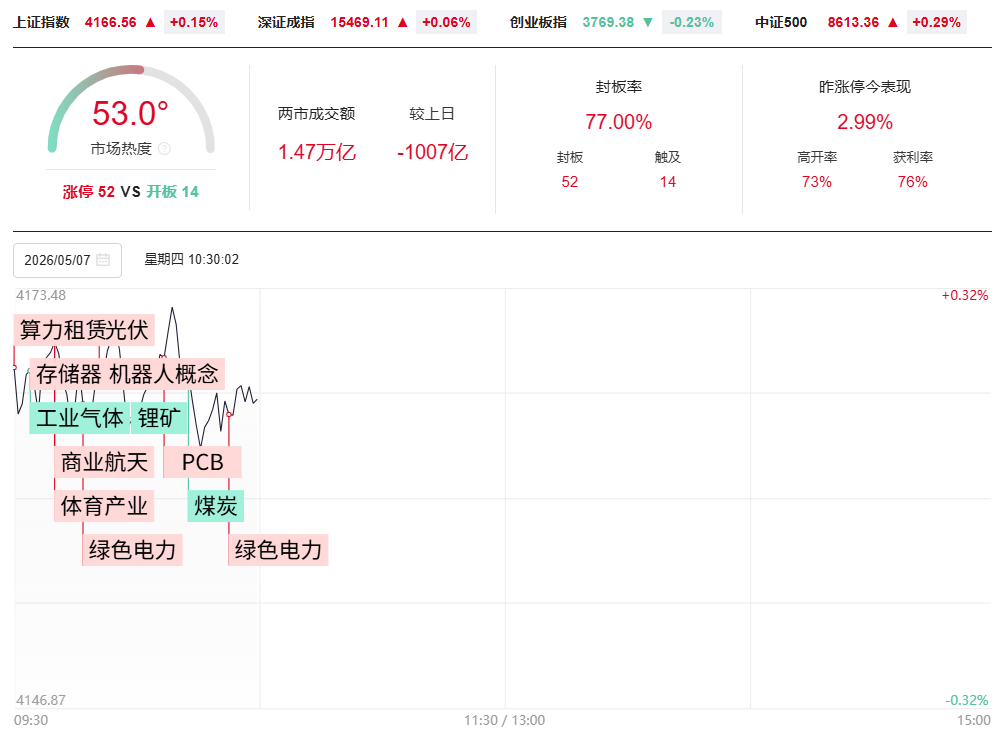1007x735 pixels.
Task: Select the PCB sector tag
Action: pyautogui.click(x=202, y=463)
